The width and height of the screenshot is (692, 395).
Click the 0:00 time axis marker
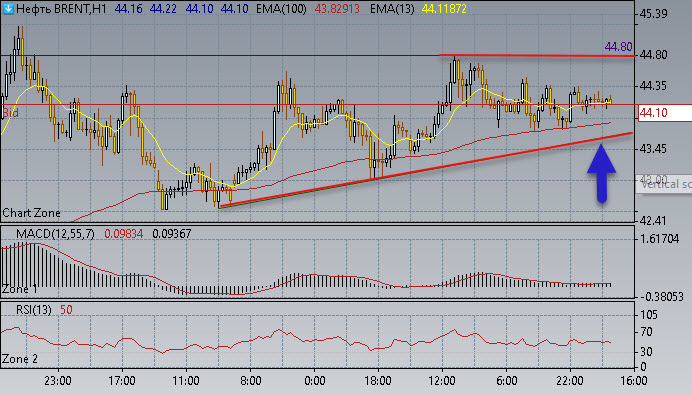[315, 380]
